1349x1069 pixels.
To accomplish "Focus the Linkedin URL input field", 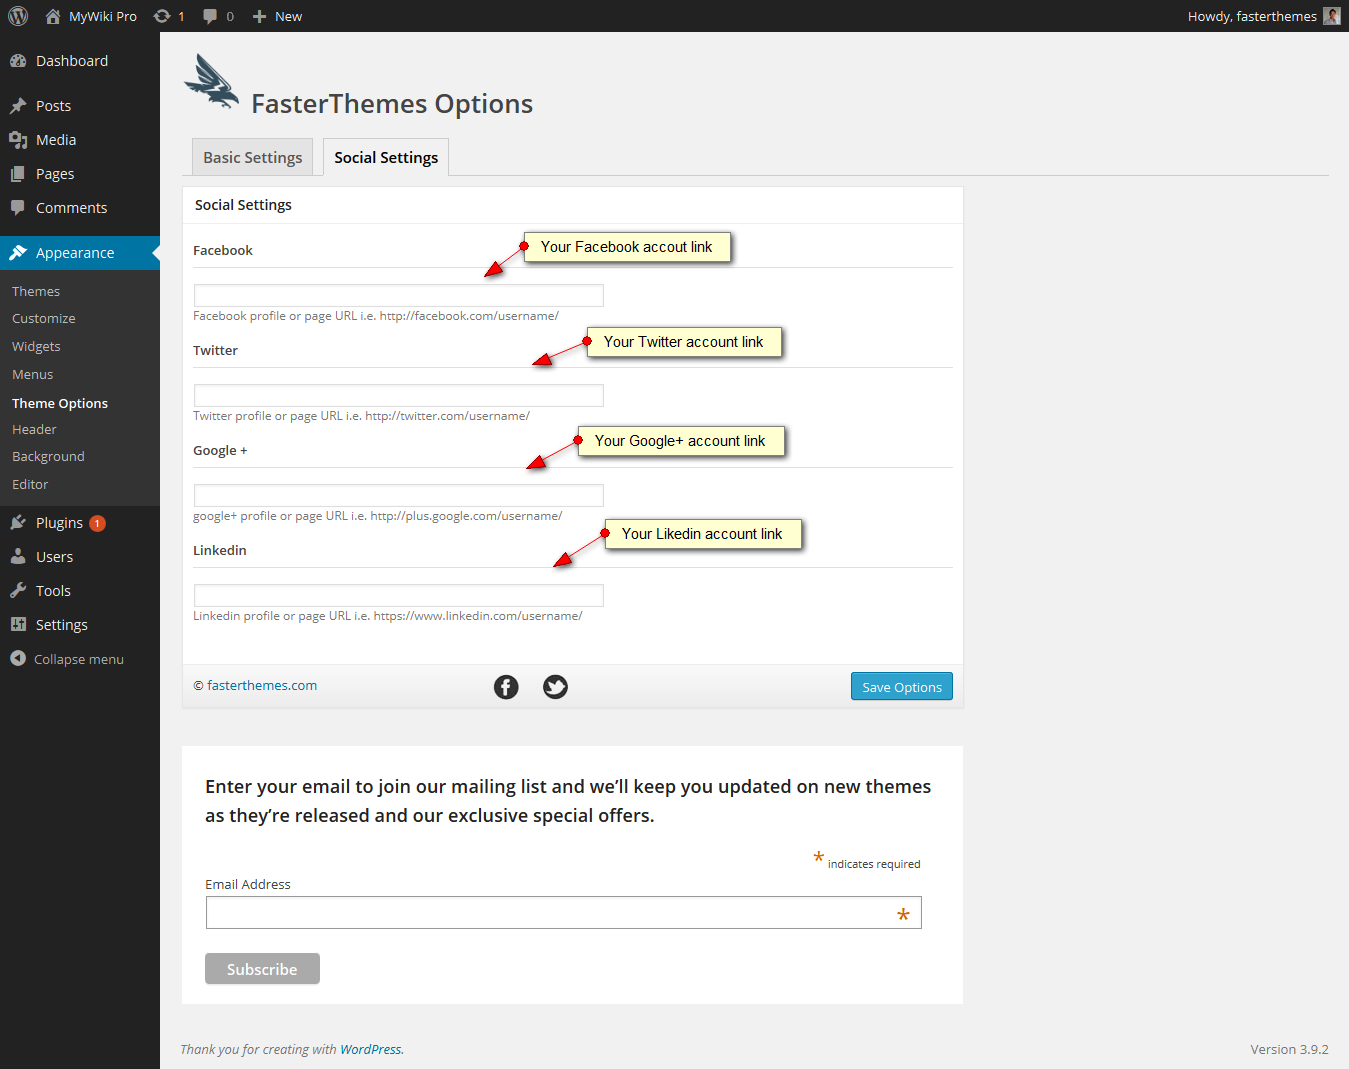I will click(x=398, y=595).
